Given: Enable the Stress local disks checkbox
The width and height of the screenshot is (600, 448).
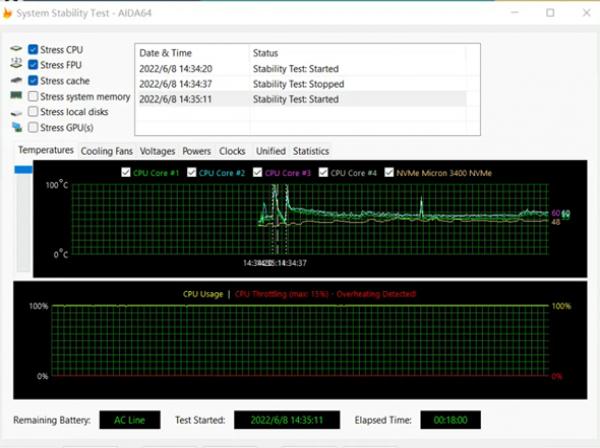Looking at the screenshot, I should click(x=33, y=111).
